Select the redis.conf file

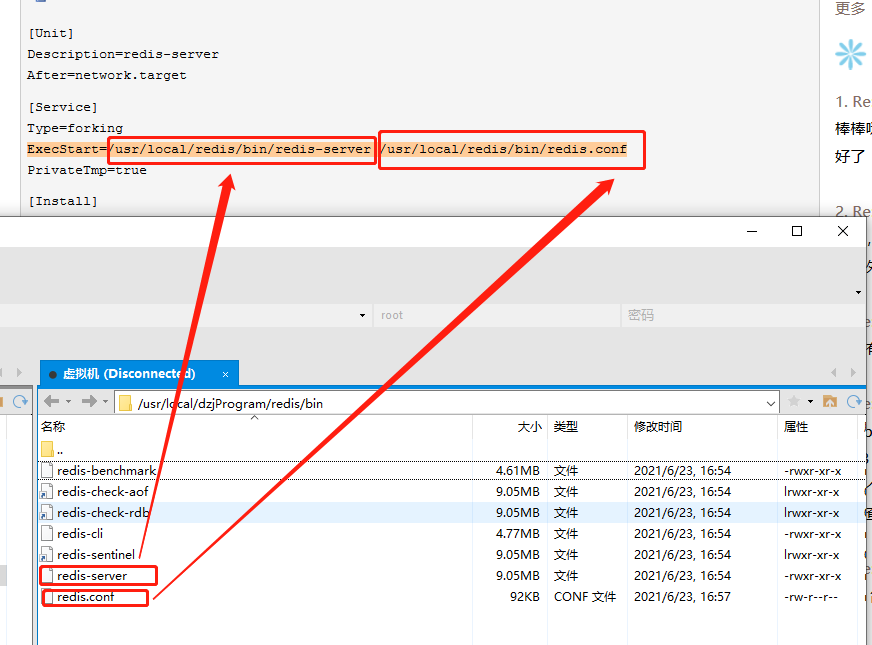(x=85, y=597)
